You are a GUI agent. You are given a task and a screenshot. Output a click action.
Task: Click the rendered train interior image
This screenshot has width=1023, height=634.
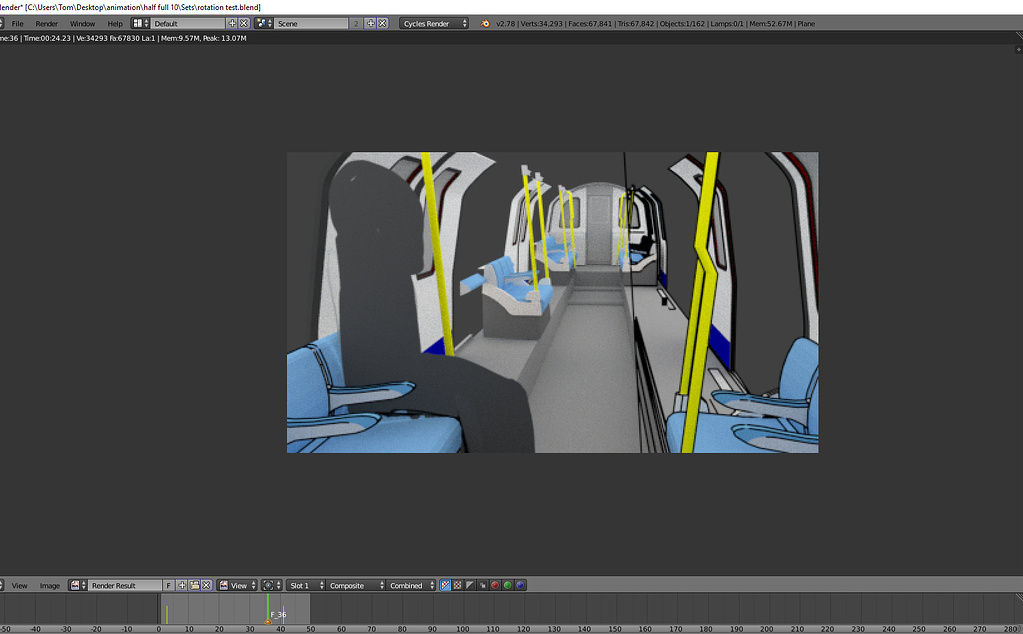[x=553, y=302]
